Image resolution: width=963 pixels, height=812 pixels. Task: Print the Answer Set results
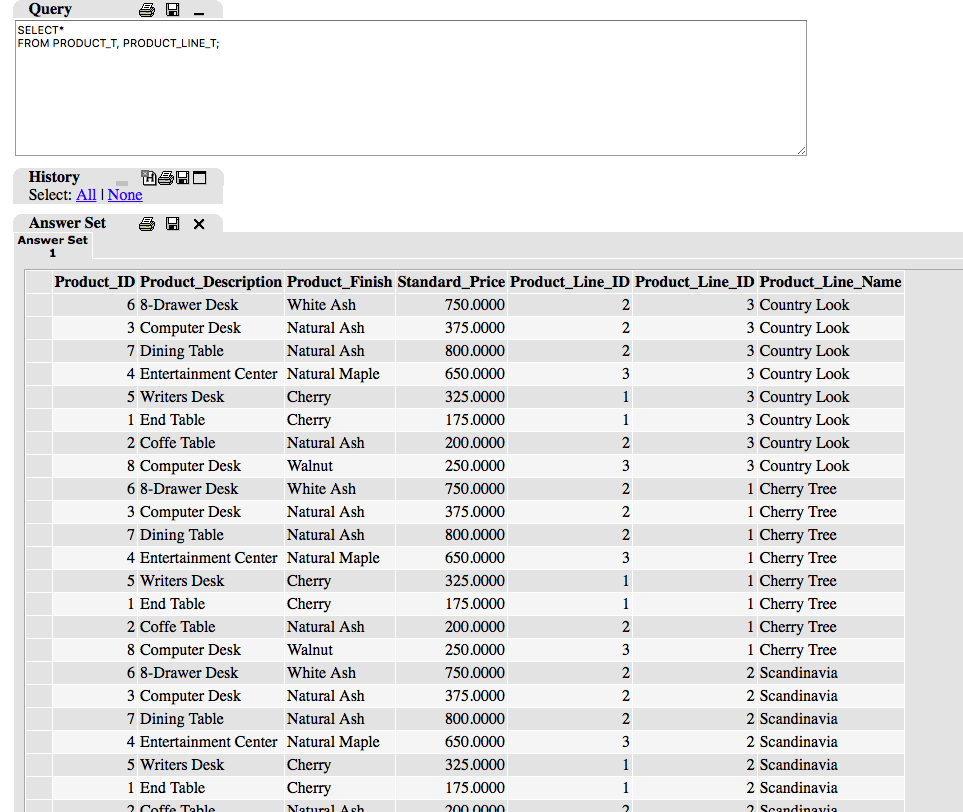coord(147,224)
